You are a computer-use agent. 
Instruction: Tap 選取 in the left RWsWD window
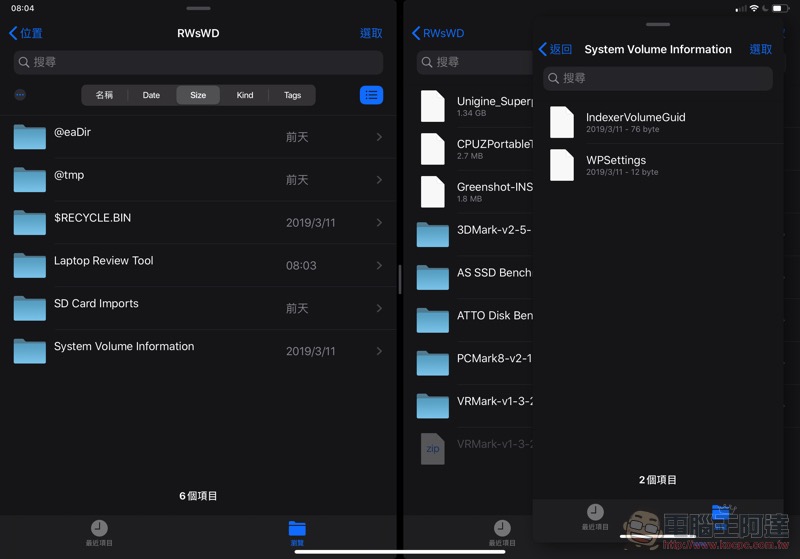coord(371,33)
